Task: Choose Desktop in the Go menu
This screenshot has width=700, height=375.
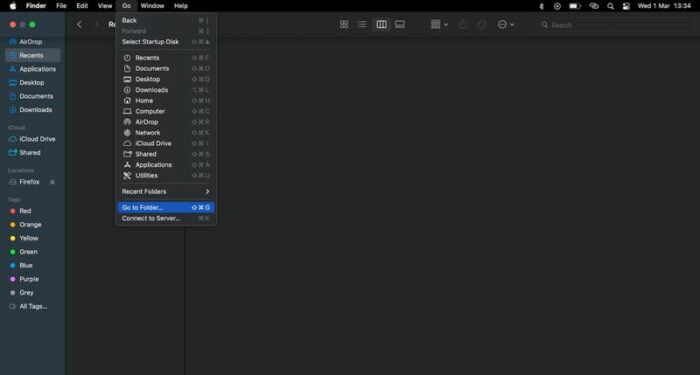Action: point(166,79)
